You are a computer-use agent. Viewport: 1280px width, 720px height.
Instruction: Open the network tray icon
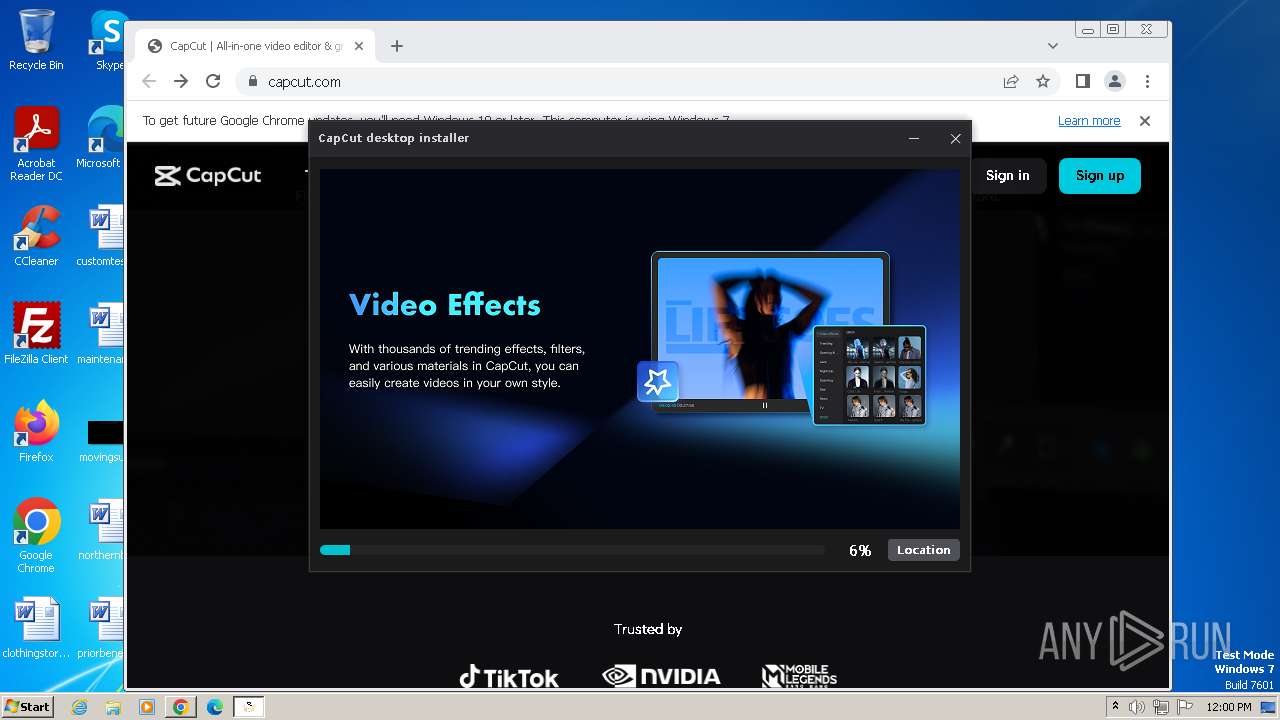(x=1160, y=707)
